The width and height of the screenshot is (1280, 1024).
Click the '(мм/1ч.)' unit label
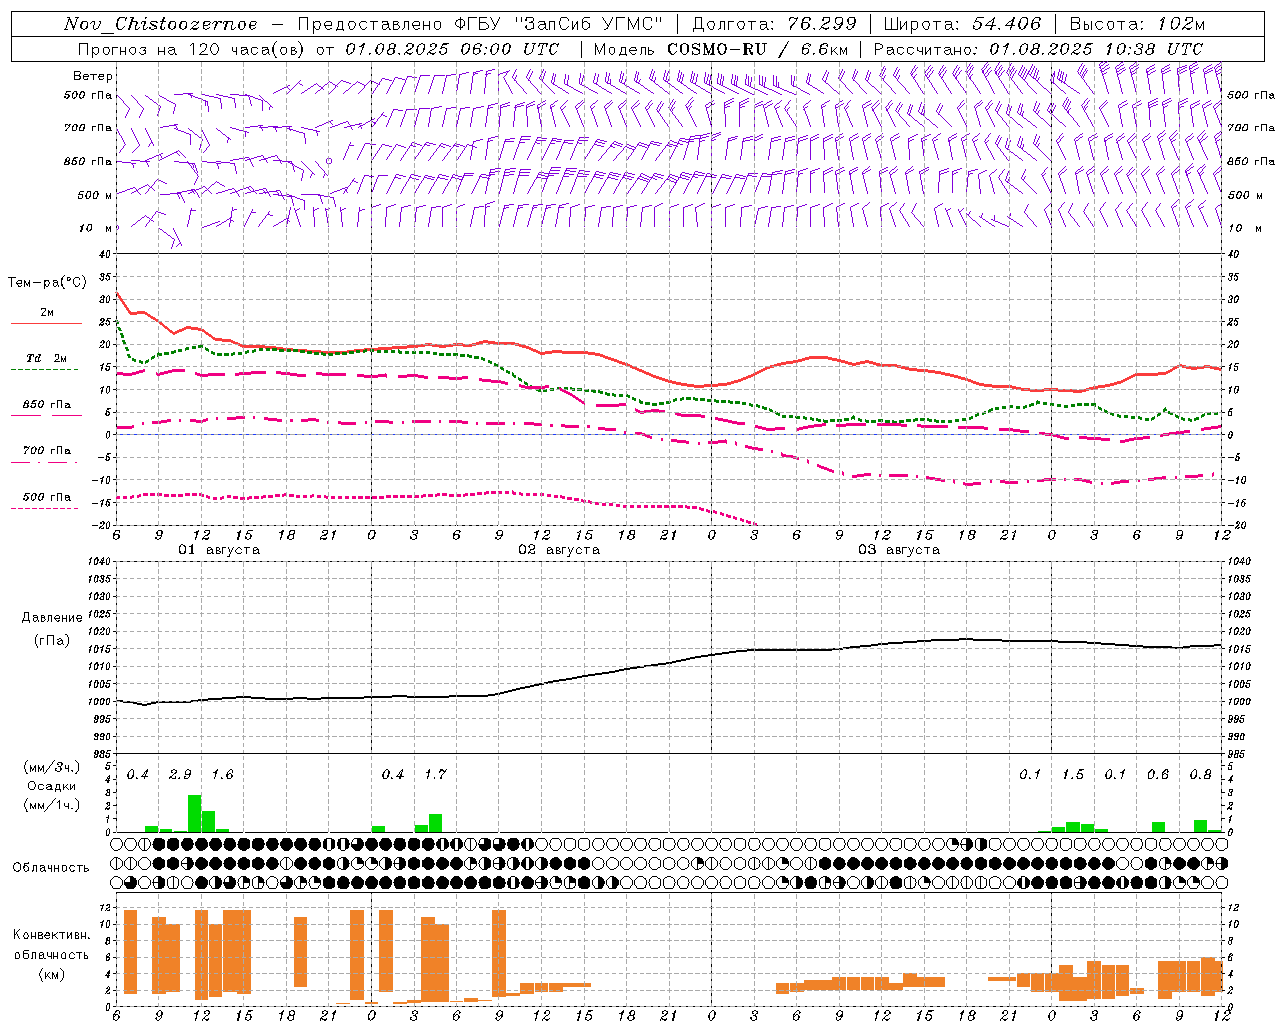[x=52, y=805]
